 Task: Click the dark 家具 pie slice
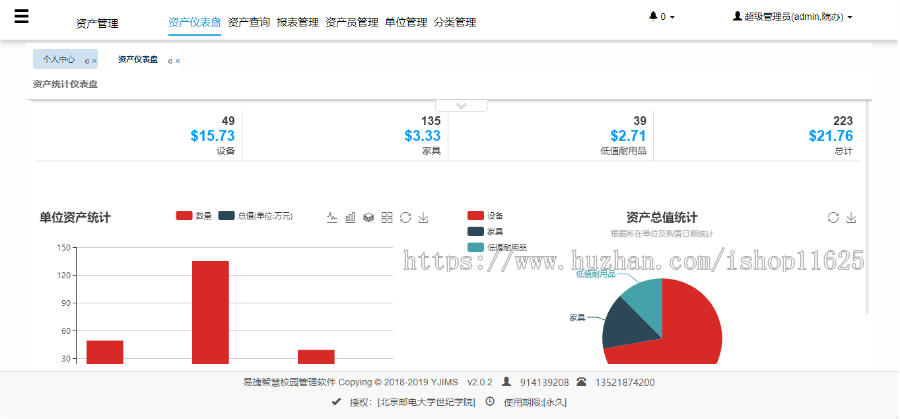click(629, 326)
